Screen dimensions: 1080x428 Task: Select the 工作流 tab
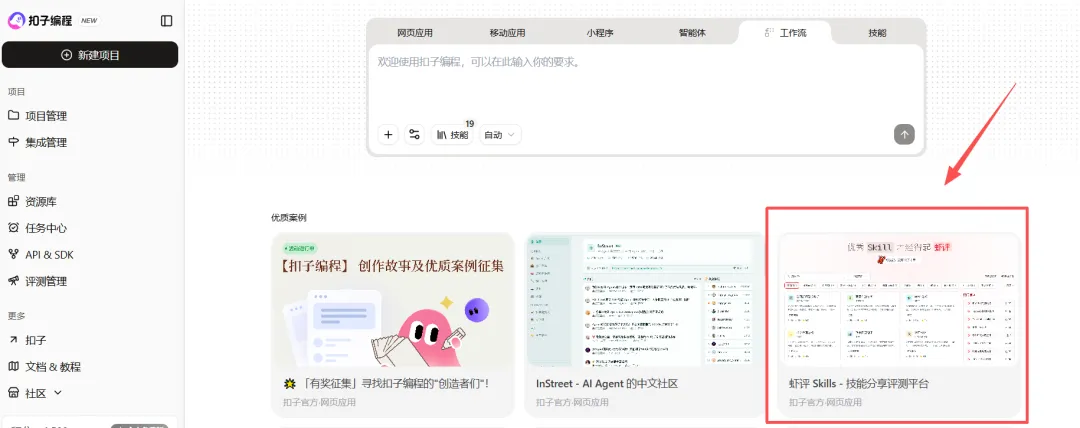[x=785, y=33]
